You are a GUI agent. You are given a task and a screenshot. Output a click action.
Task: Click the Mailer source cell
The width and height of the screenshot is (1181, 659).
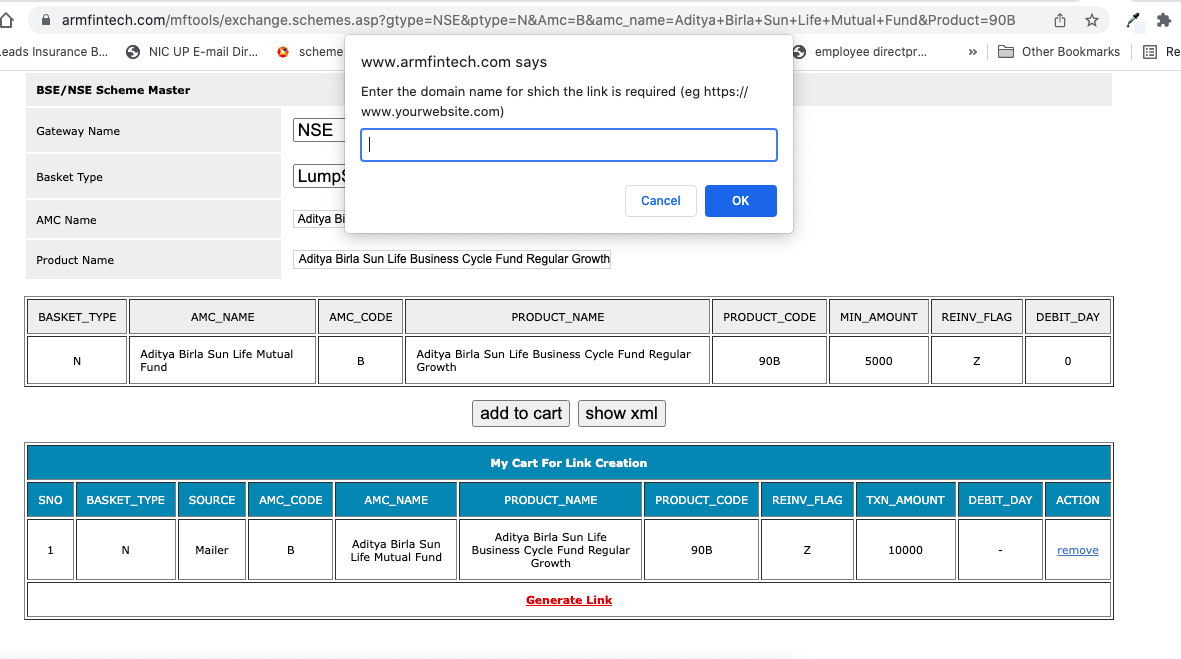pos(212,550)
